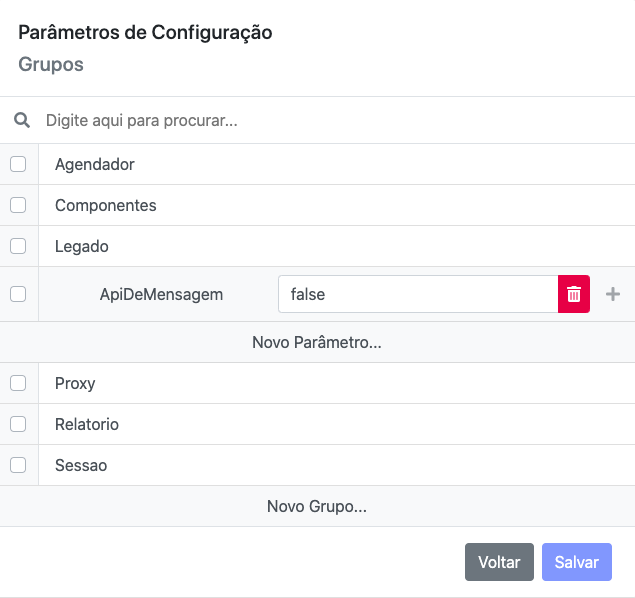635x598 pixels.
Task: Expand the Componentes group row
Action: 106,205
